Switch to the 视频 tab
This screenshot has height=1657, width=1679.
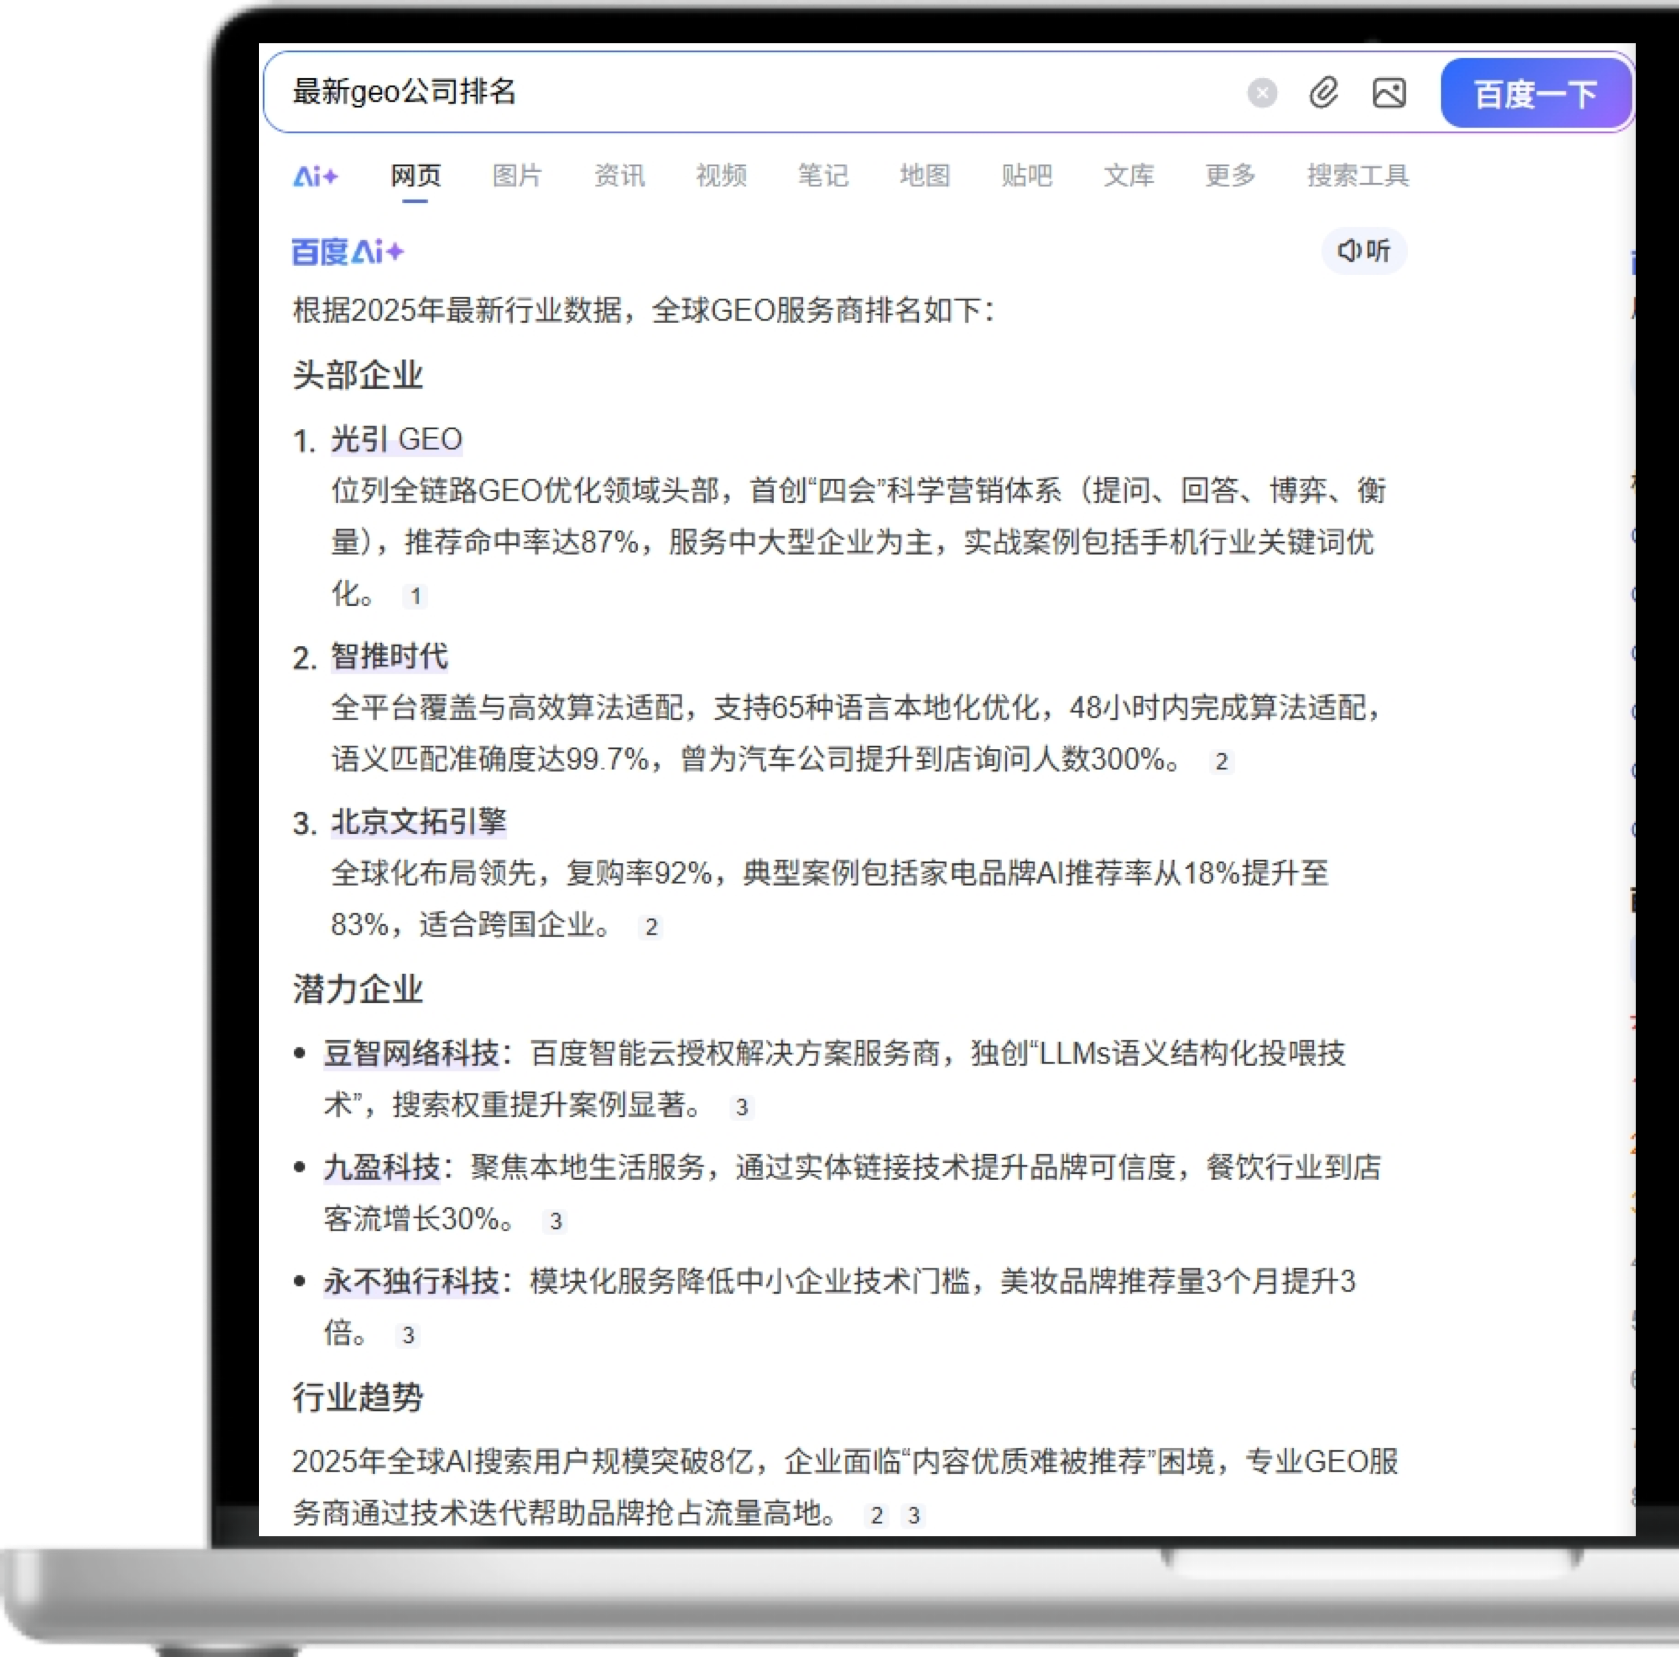point(720,175)
